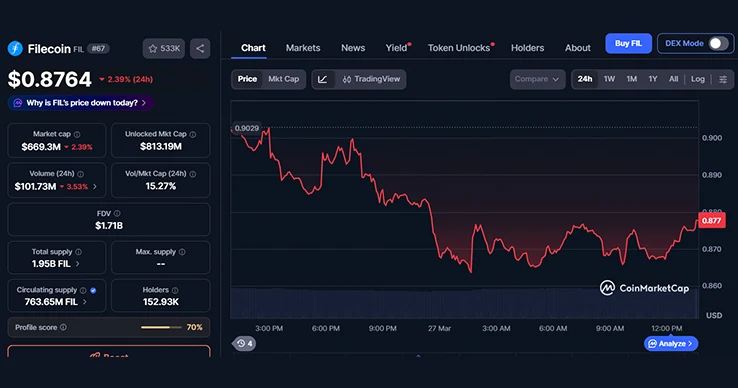Open the Holders tab
Image resolution: width=738 pixels, height=388 pixels.
[528, 48]
